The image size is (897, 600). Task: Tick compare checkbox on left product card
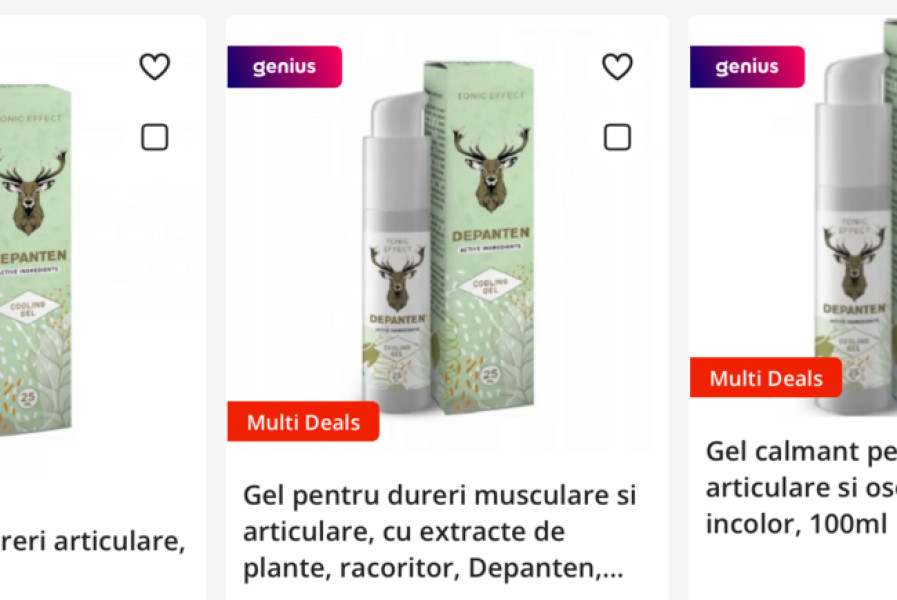pyautogui.click(x=154, y=137)
